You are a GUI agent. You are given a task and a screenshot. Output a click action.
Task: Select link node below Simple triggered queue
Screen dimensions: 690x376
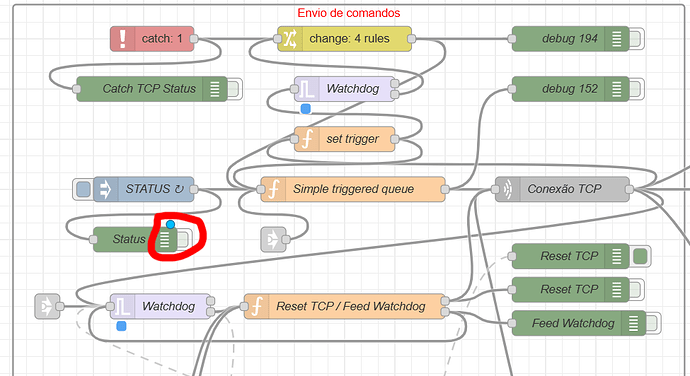(274, 240)
